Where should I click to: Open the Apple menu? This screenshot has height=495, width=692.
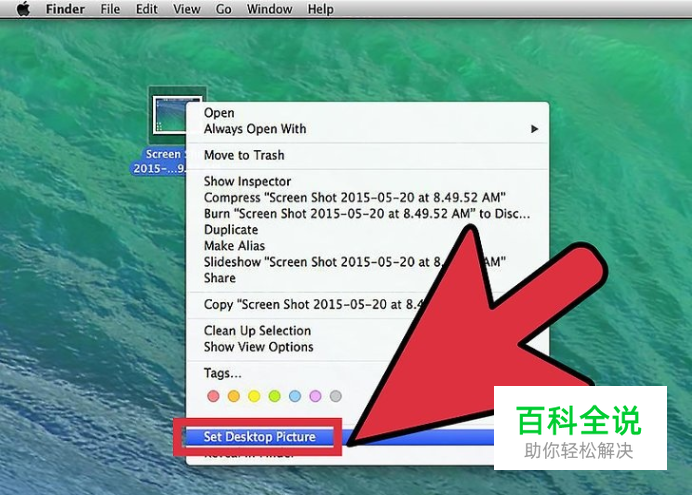(x=23, y=9)
